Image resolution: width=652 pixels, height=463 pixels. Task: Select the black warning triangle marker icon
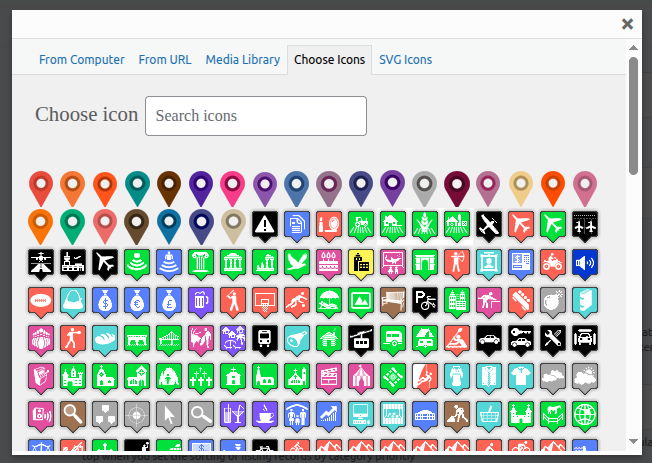click(264, 227)
